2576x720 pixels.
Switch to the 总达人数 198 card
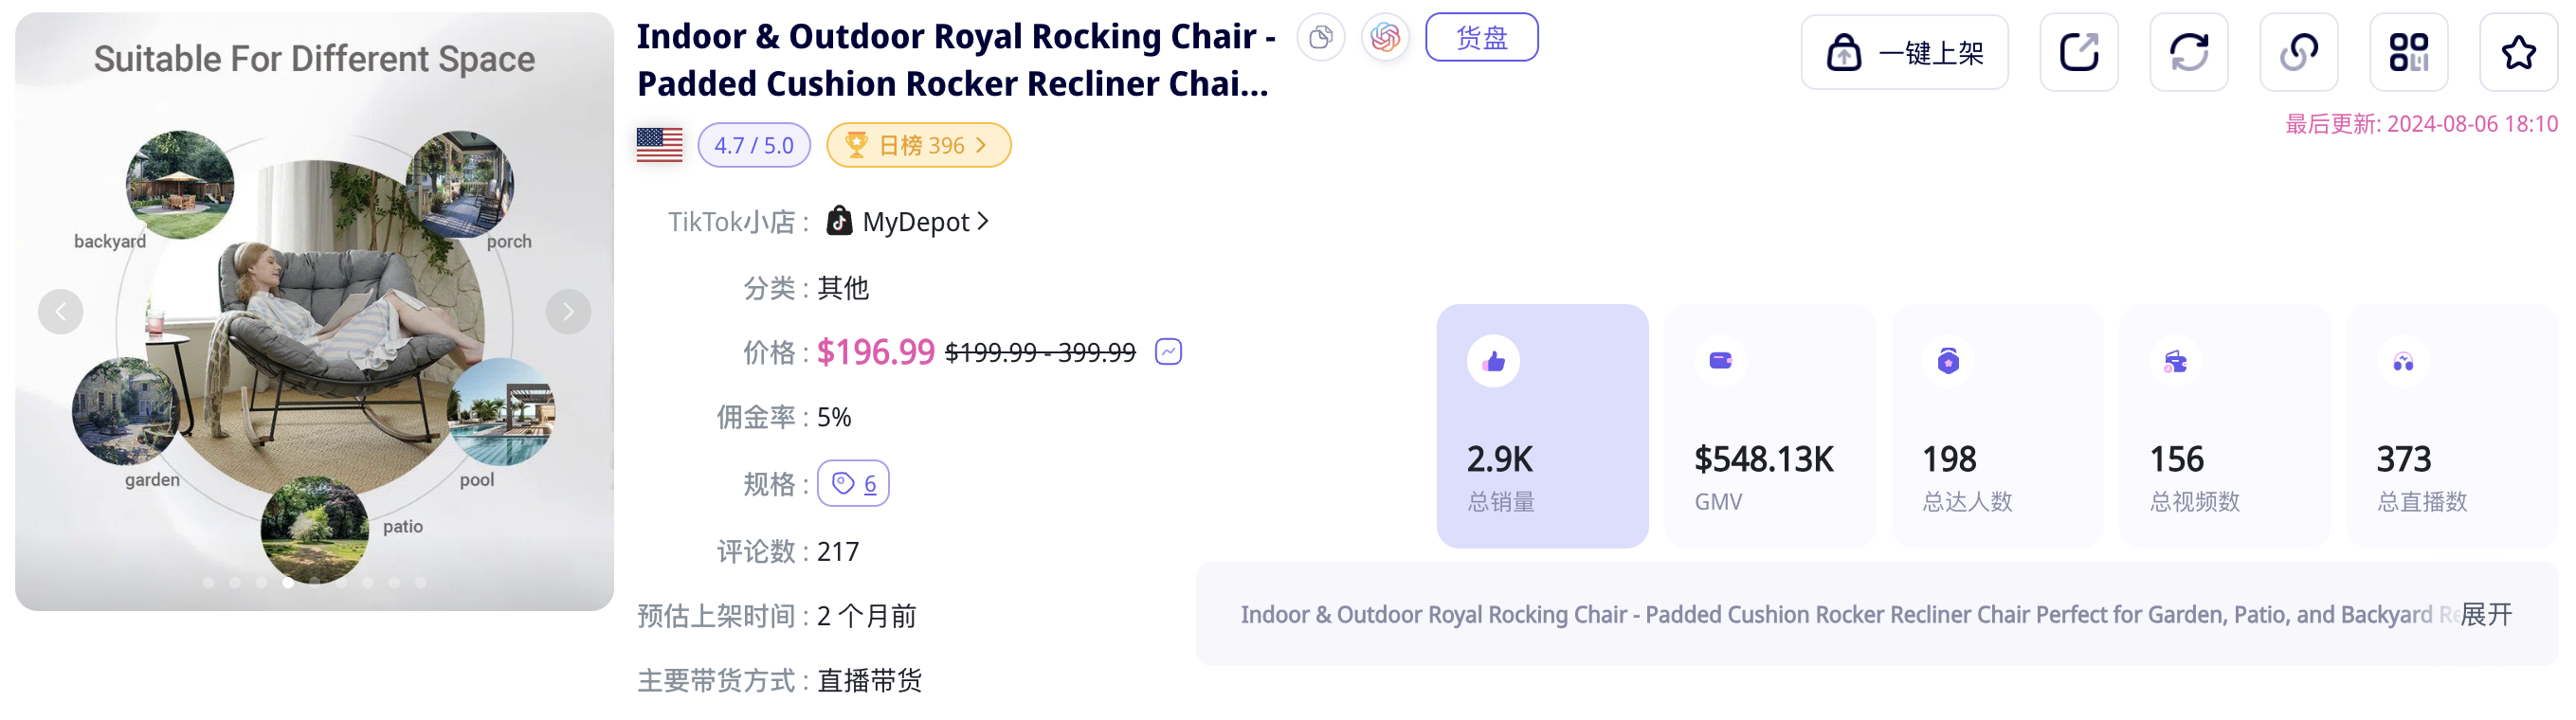click(x=1997, y=426)
